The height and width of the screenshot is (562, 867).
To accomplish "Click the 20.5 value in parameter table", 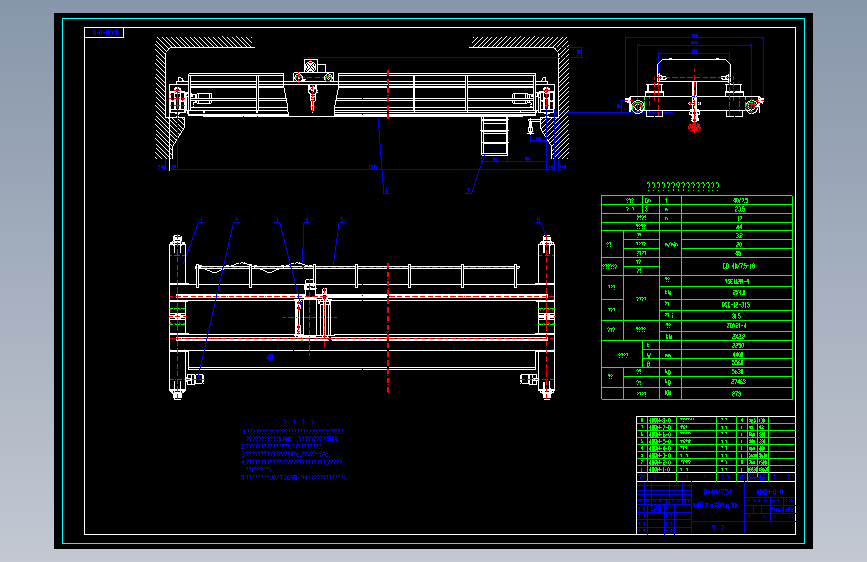I will [x=740, y=210].
